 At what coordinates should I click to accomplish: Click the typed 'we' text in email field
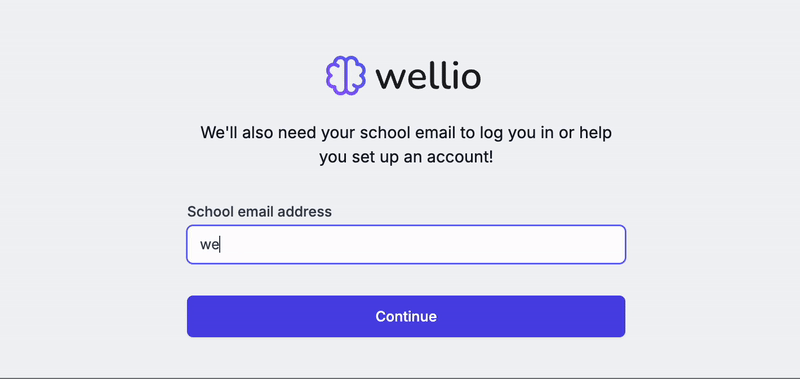[x=209, y=245]
